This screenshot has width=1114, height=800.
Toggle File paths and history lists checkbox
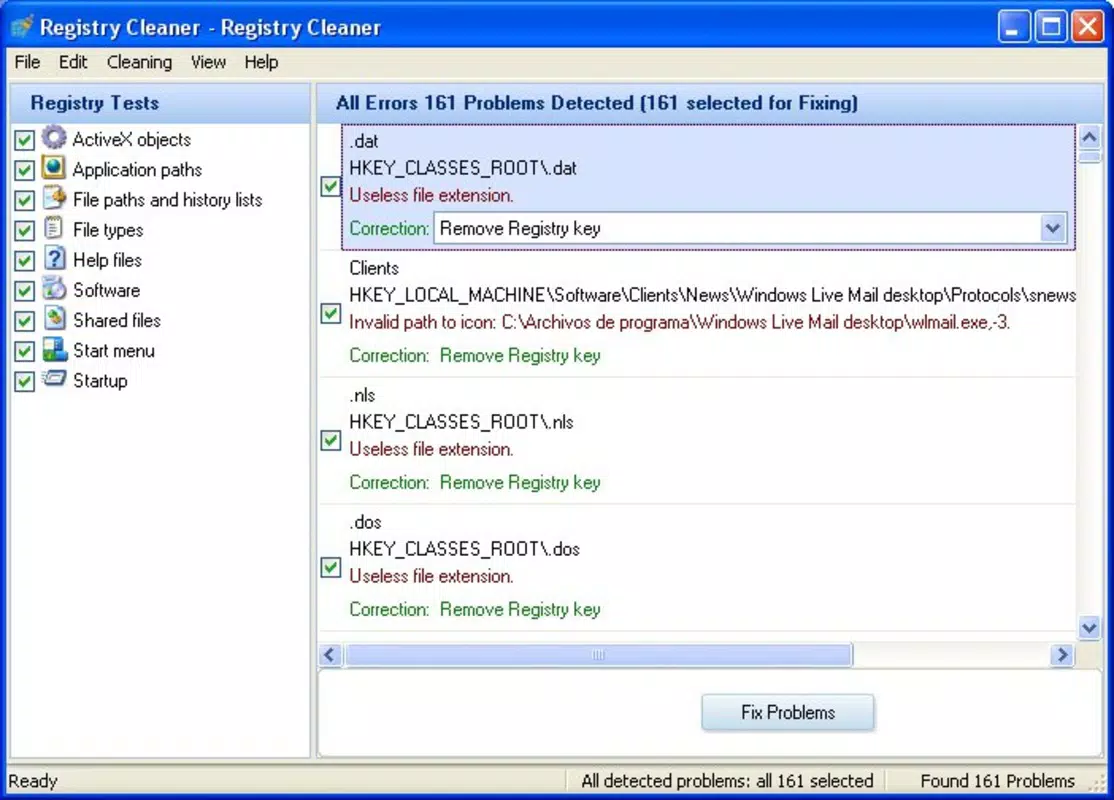(x=24, y=200)
